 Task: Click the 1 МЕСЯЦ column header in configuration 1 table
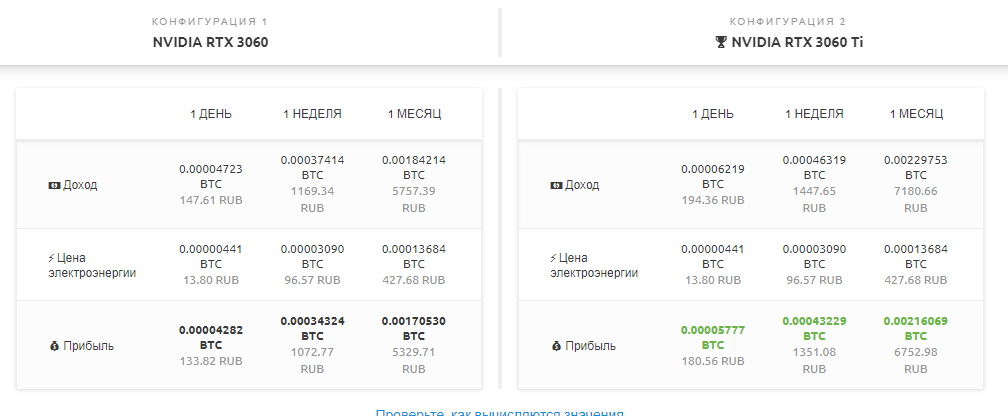(x=414, y=114)
